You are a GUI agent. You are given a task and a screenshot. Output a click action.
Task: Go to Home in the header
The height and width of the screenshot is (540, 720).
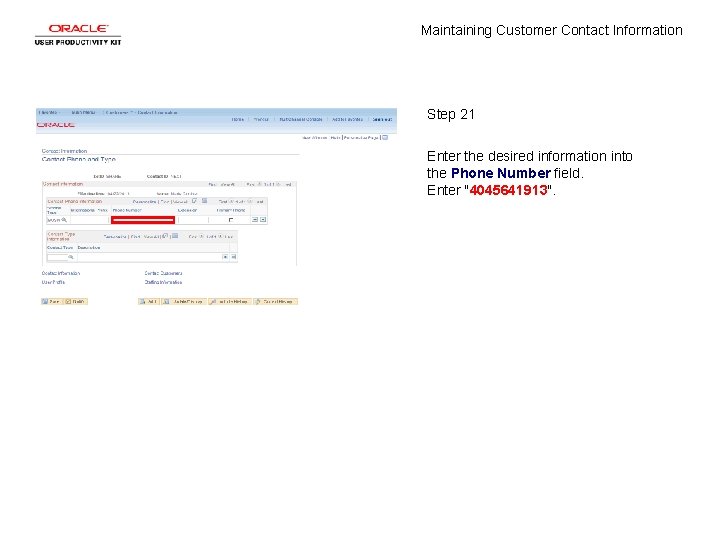tap(237, 119)
